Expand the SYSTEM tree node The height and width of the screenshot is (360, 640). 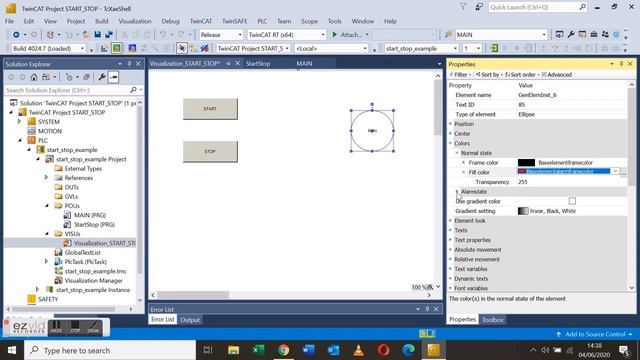click(19, 122)
